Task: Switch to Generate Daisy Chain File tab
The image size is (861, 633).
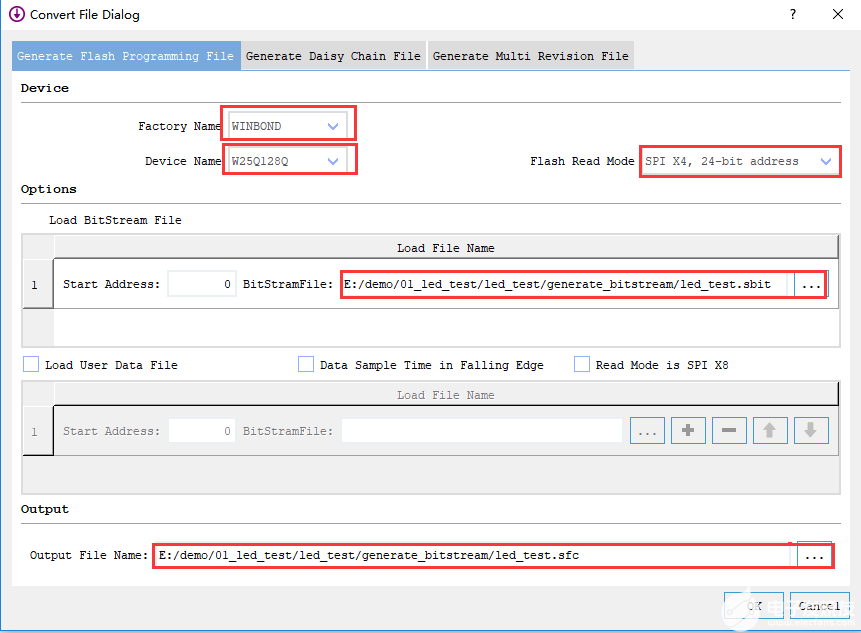Action: tap(333, 56)
